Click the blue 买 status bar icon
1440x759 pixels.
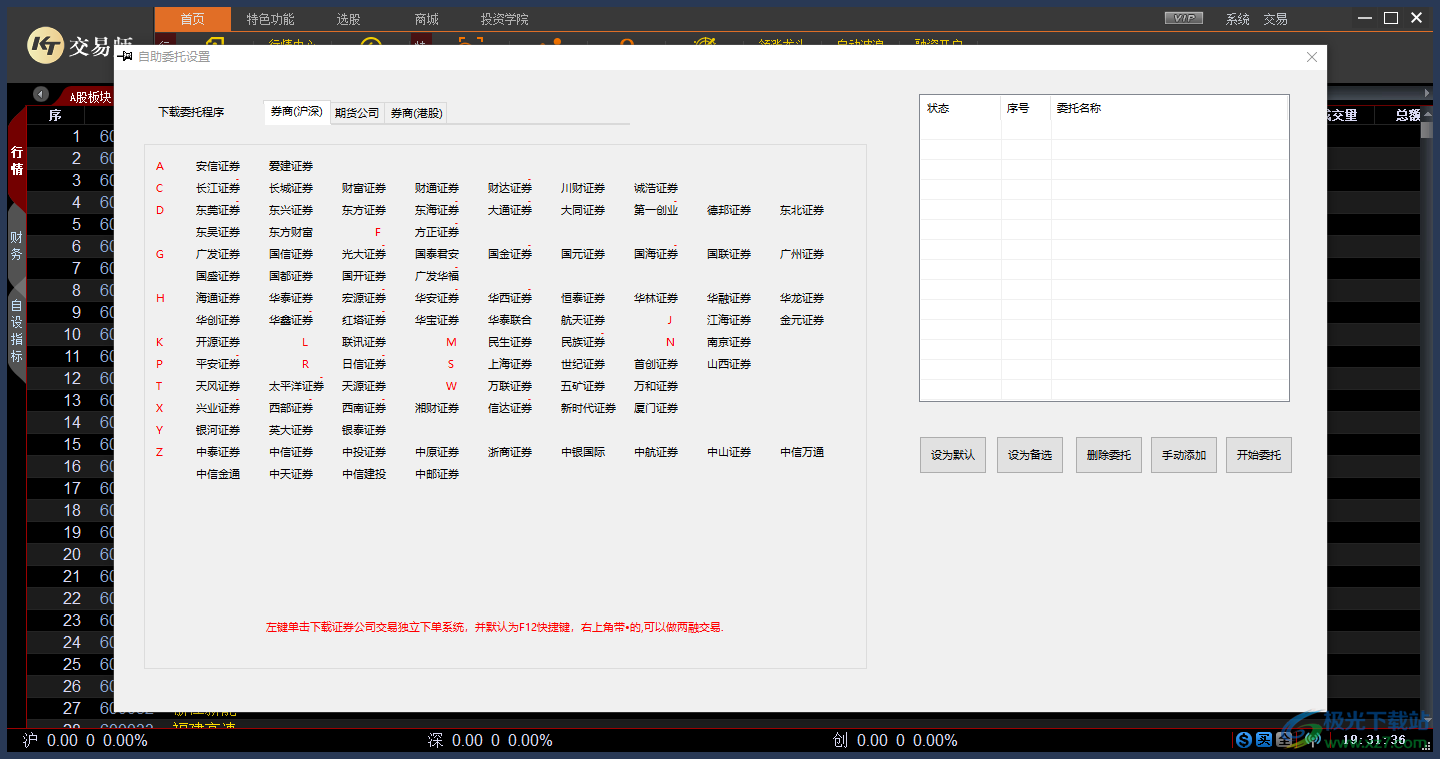pos(1264,740)
